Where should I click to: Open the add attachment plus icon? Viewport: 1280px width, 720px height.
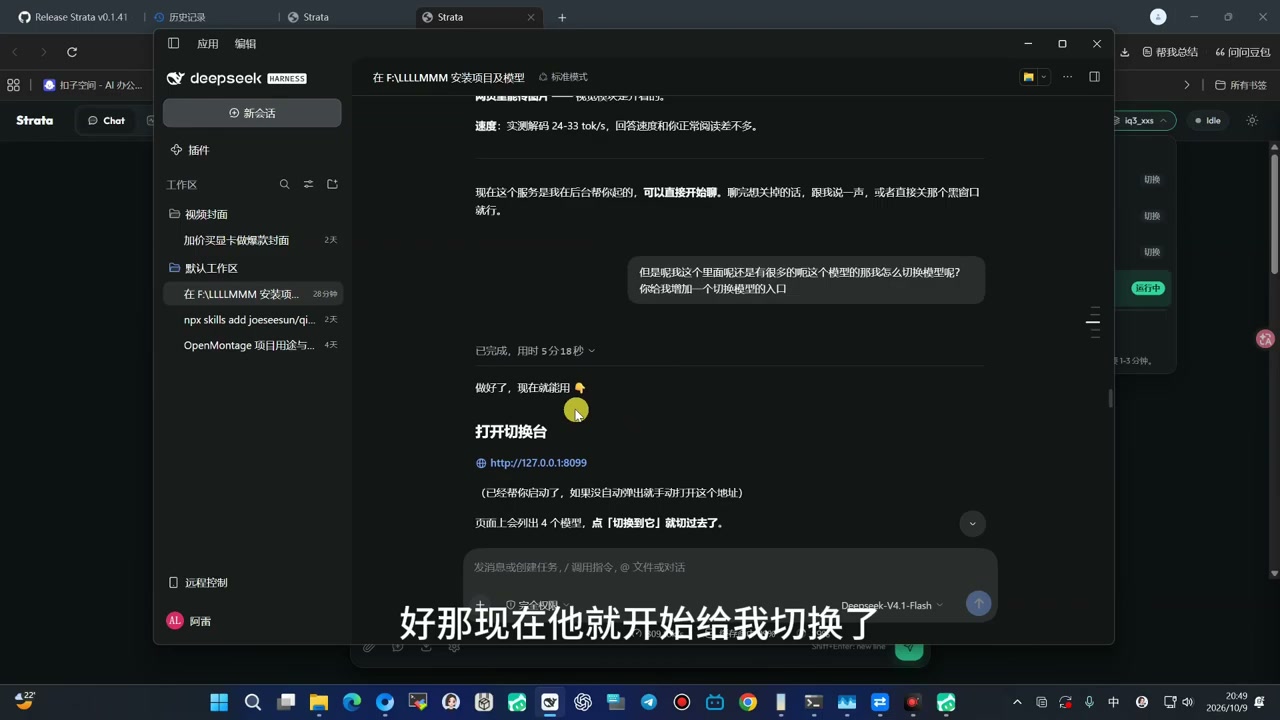click(x=480, y=605)
